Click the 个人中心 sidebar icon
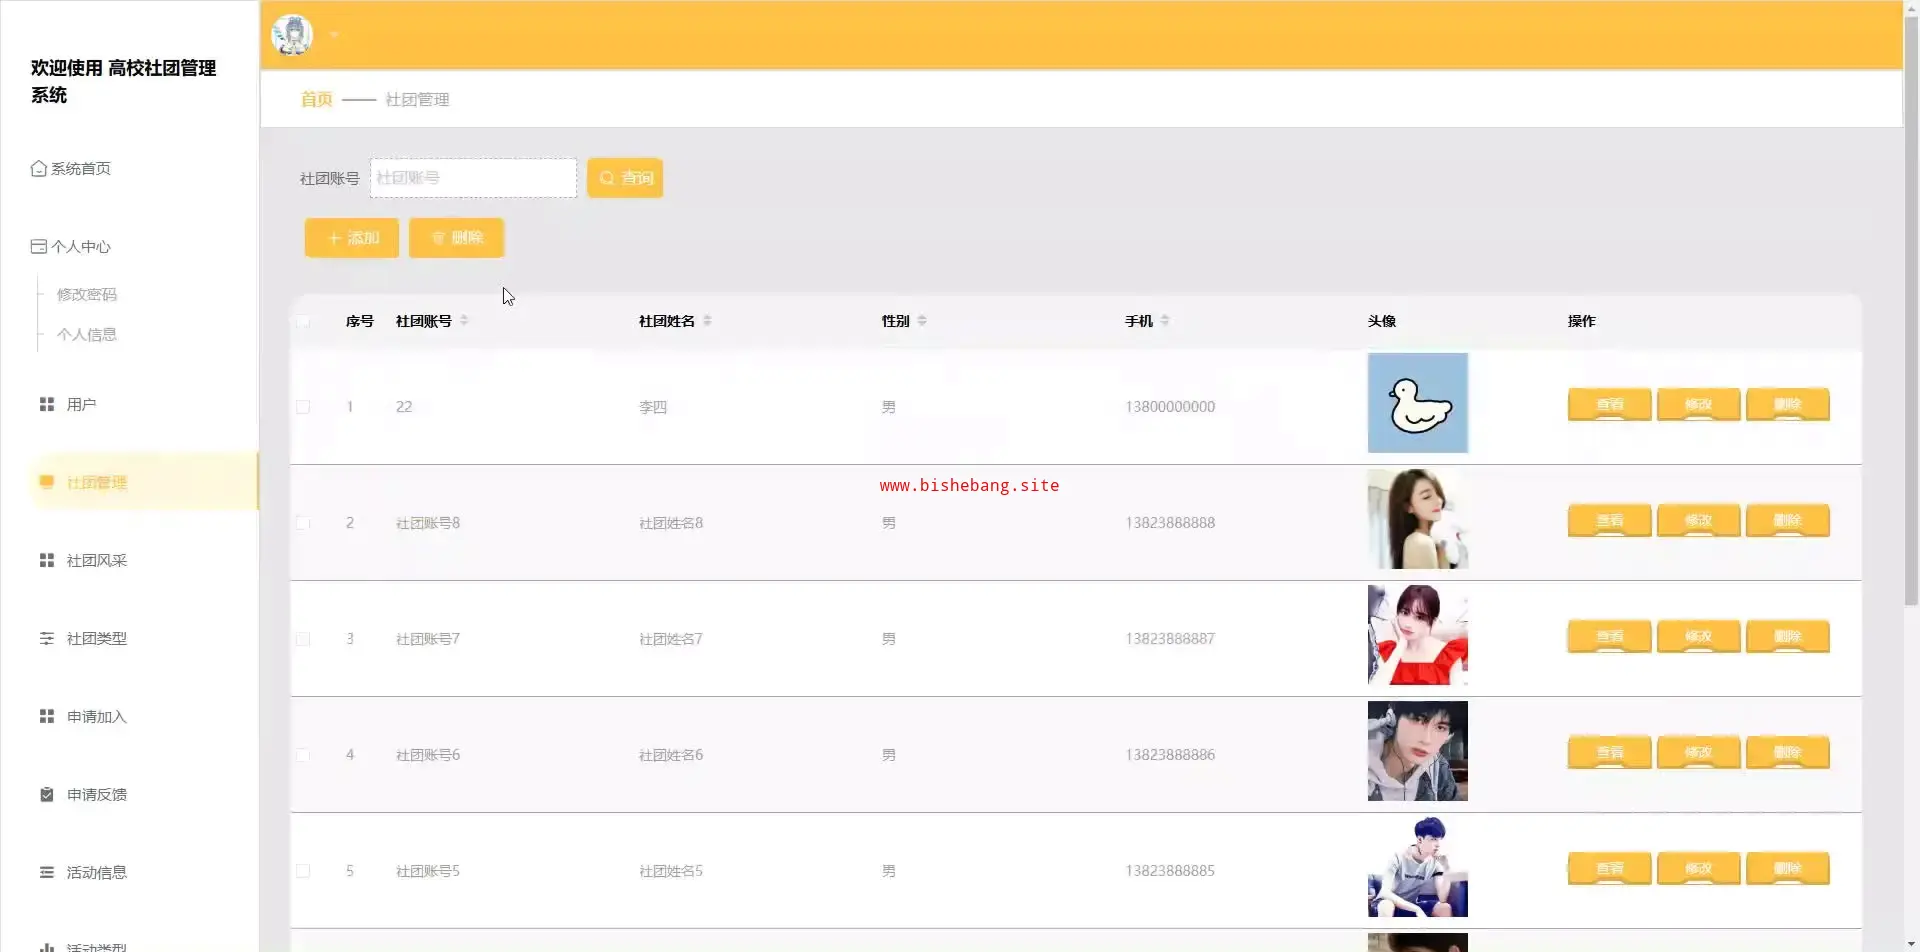The width and height of the screenshot is (1920, 952). click(x=38, y=246)
